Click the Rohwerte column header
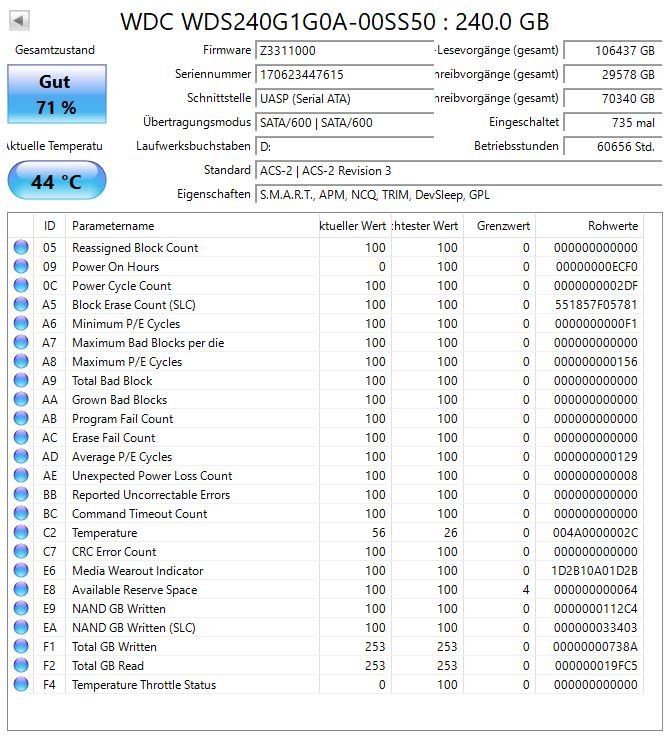Image resolution: width=669 pixels, height=737 pixels. (x=589, y=226)
